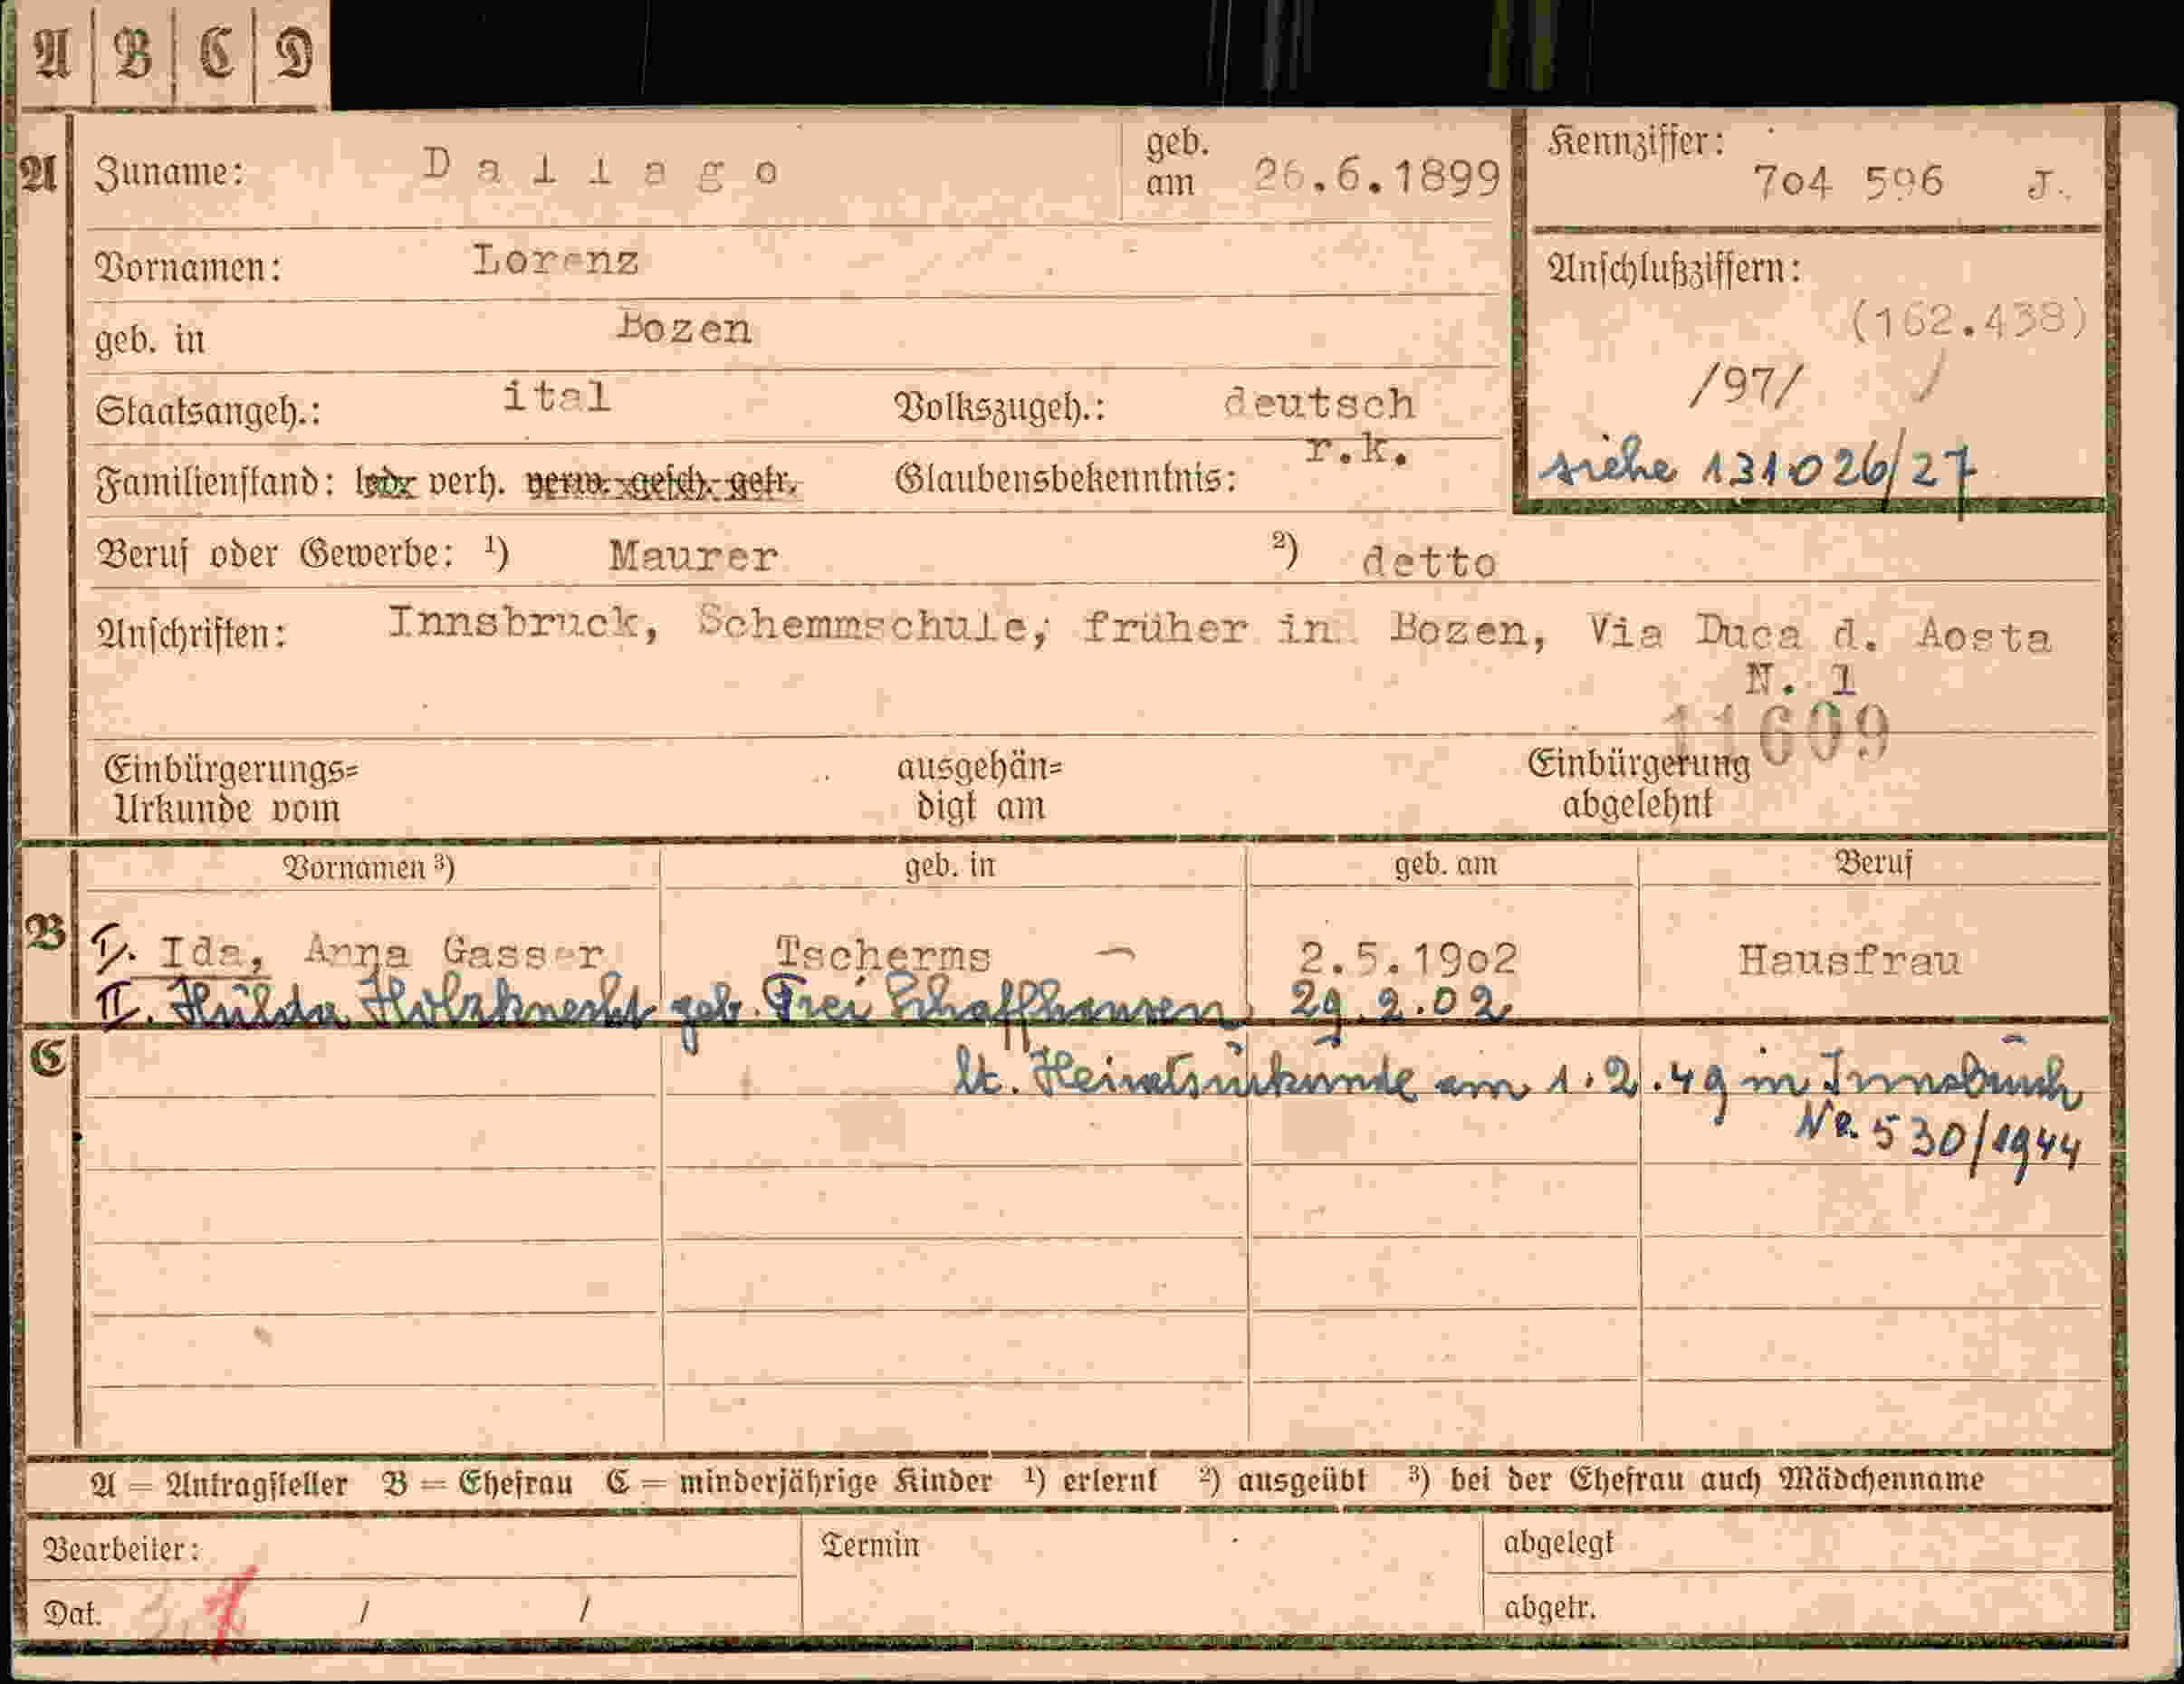Screen dimensions: 2184x1684
Task: Click the practiced trade detto
Action: (1429, 563)
